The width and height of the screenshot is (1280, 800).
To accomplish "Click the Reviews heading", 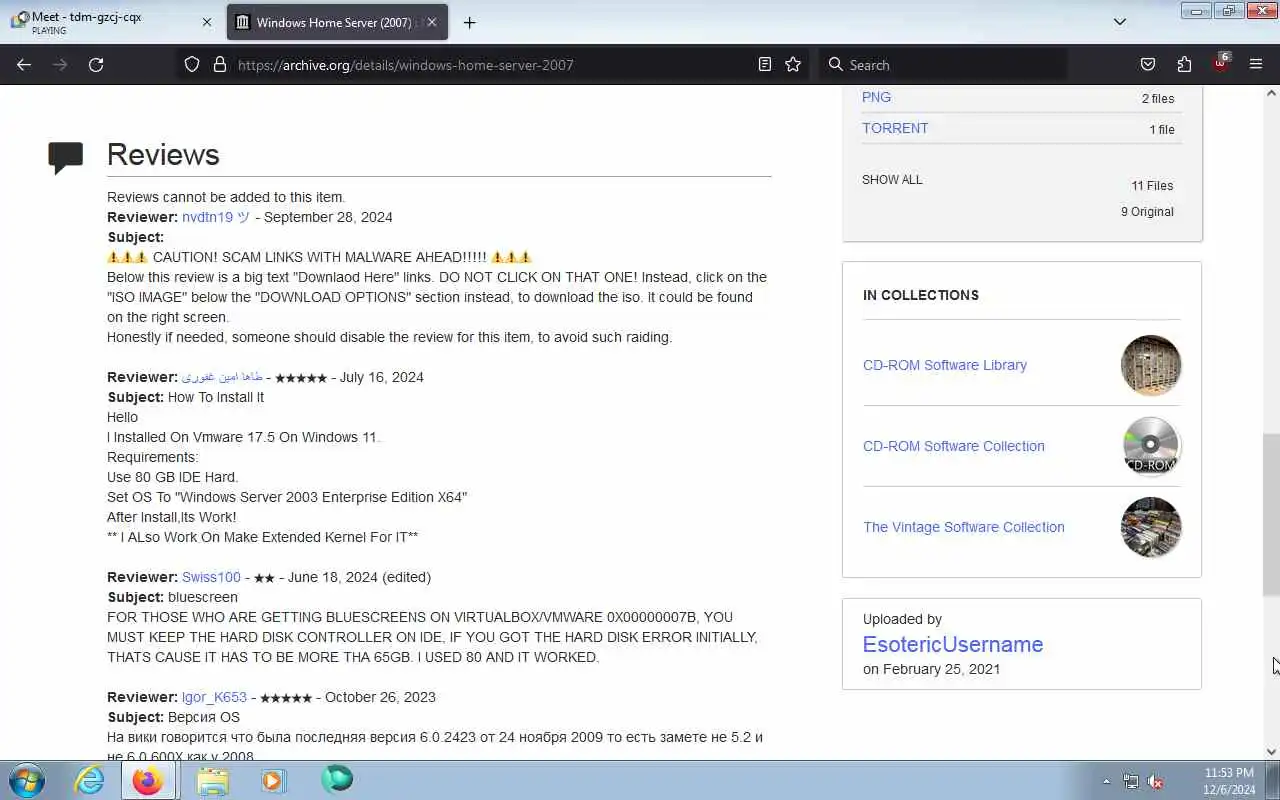I will coord(163,154).
